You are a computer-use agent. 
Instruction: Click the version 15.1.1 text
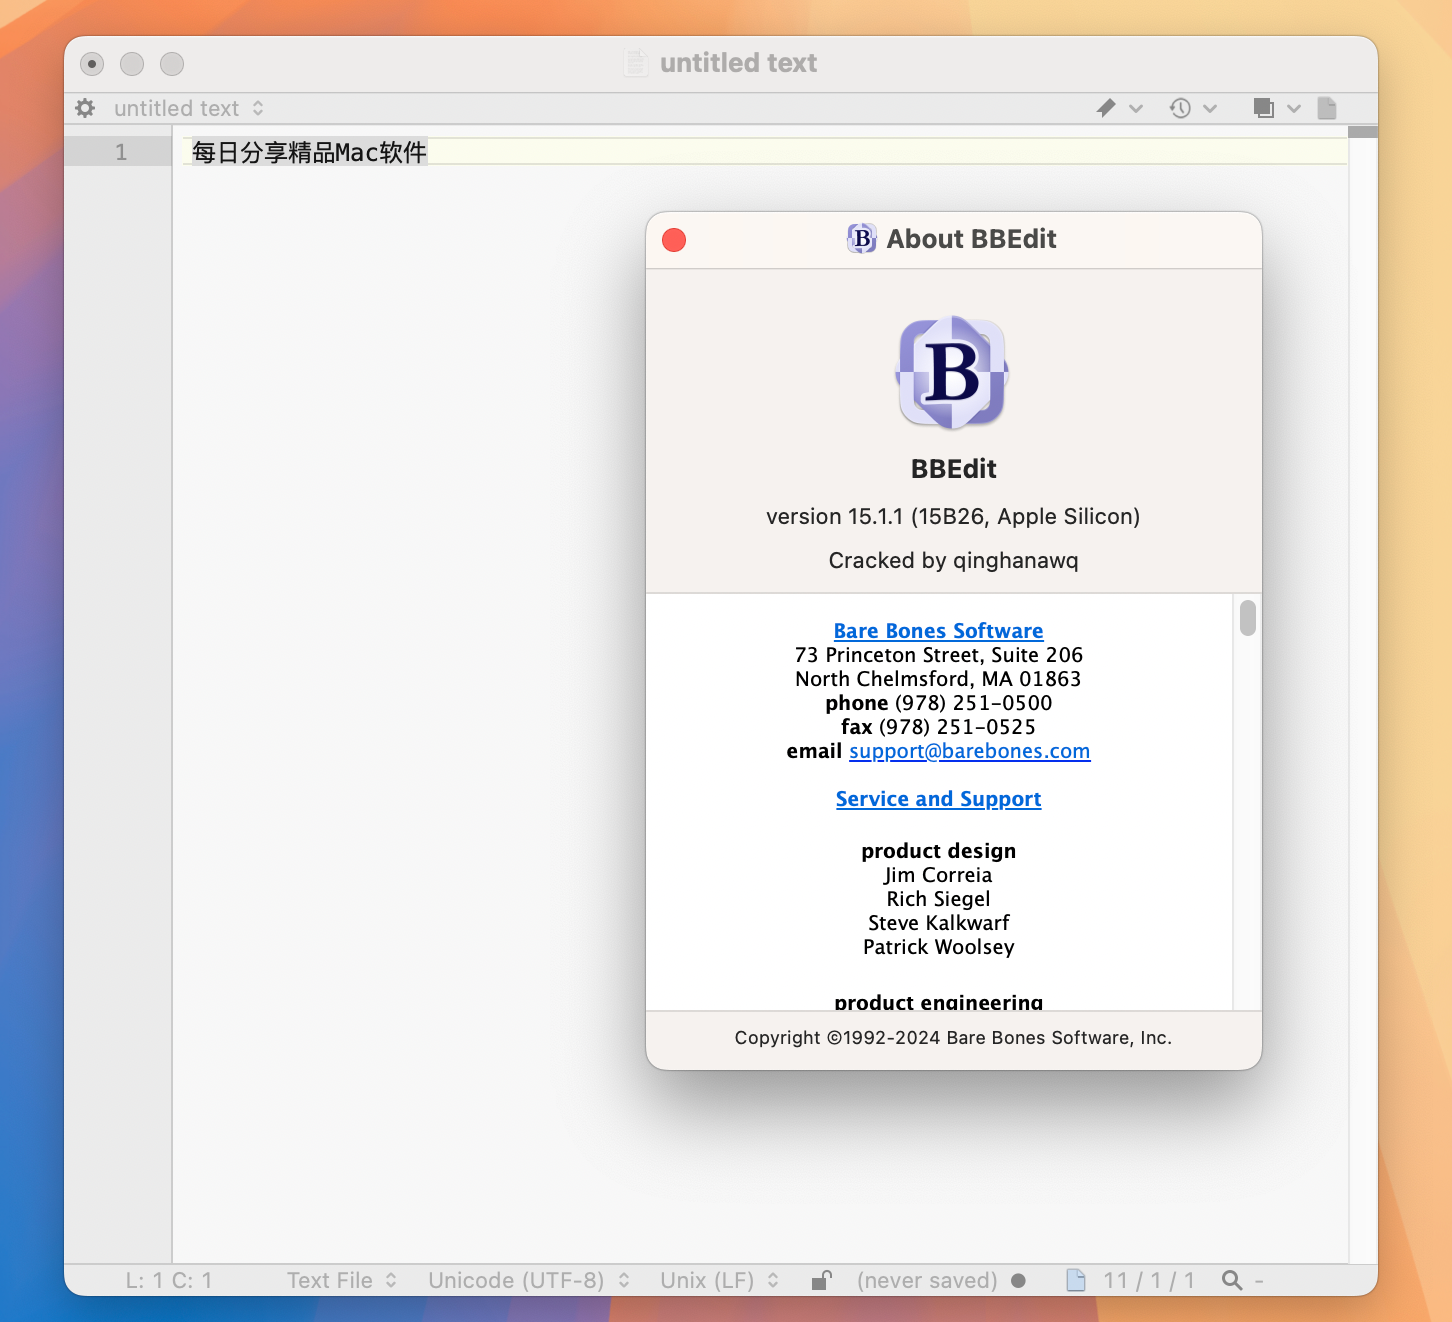(953, 516)
